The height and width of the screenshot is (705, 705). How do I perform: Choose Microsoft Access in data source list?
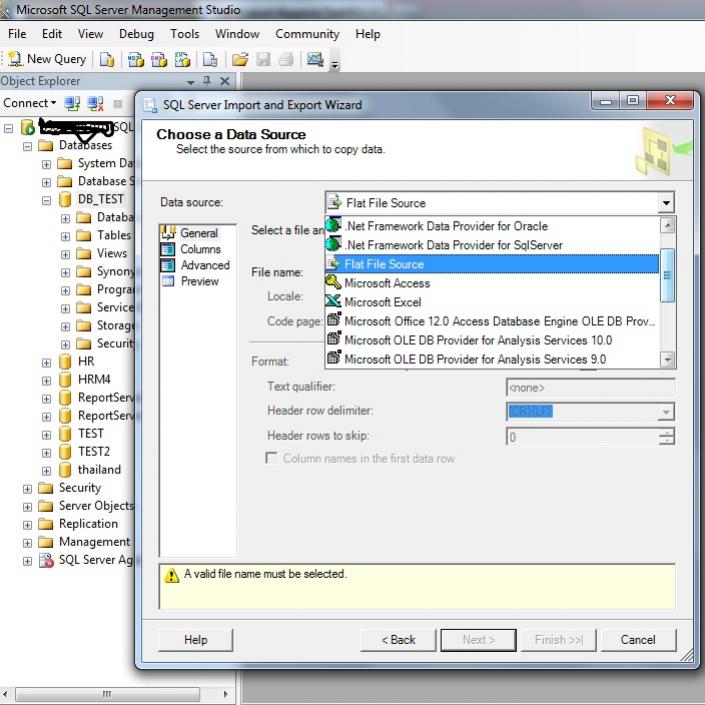(492, 283)
